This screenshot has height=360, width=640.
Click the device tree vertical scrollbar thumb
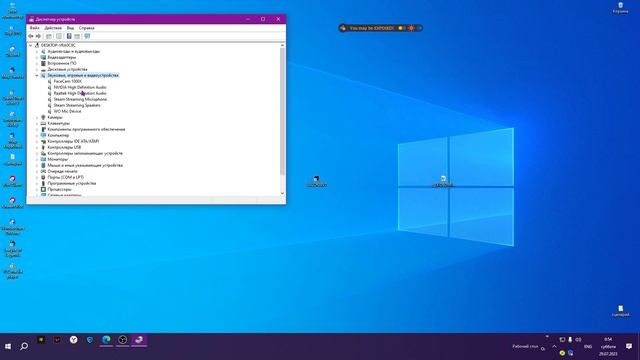282,111
